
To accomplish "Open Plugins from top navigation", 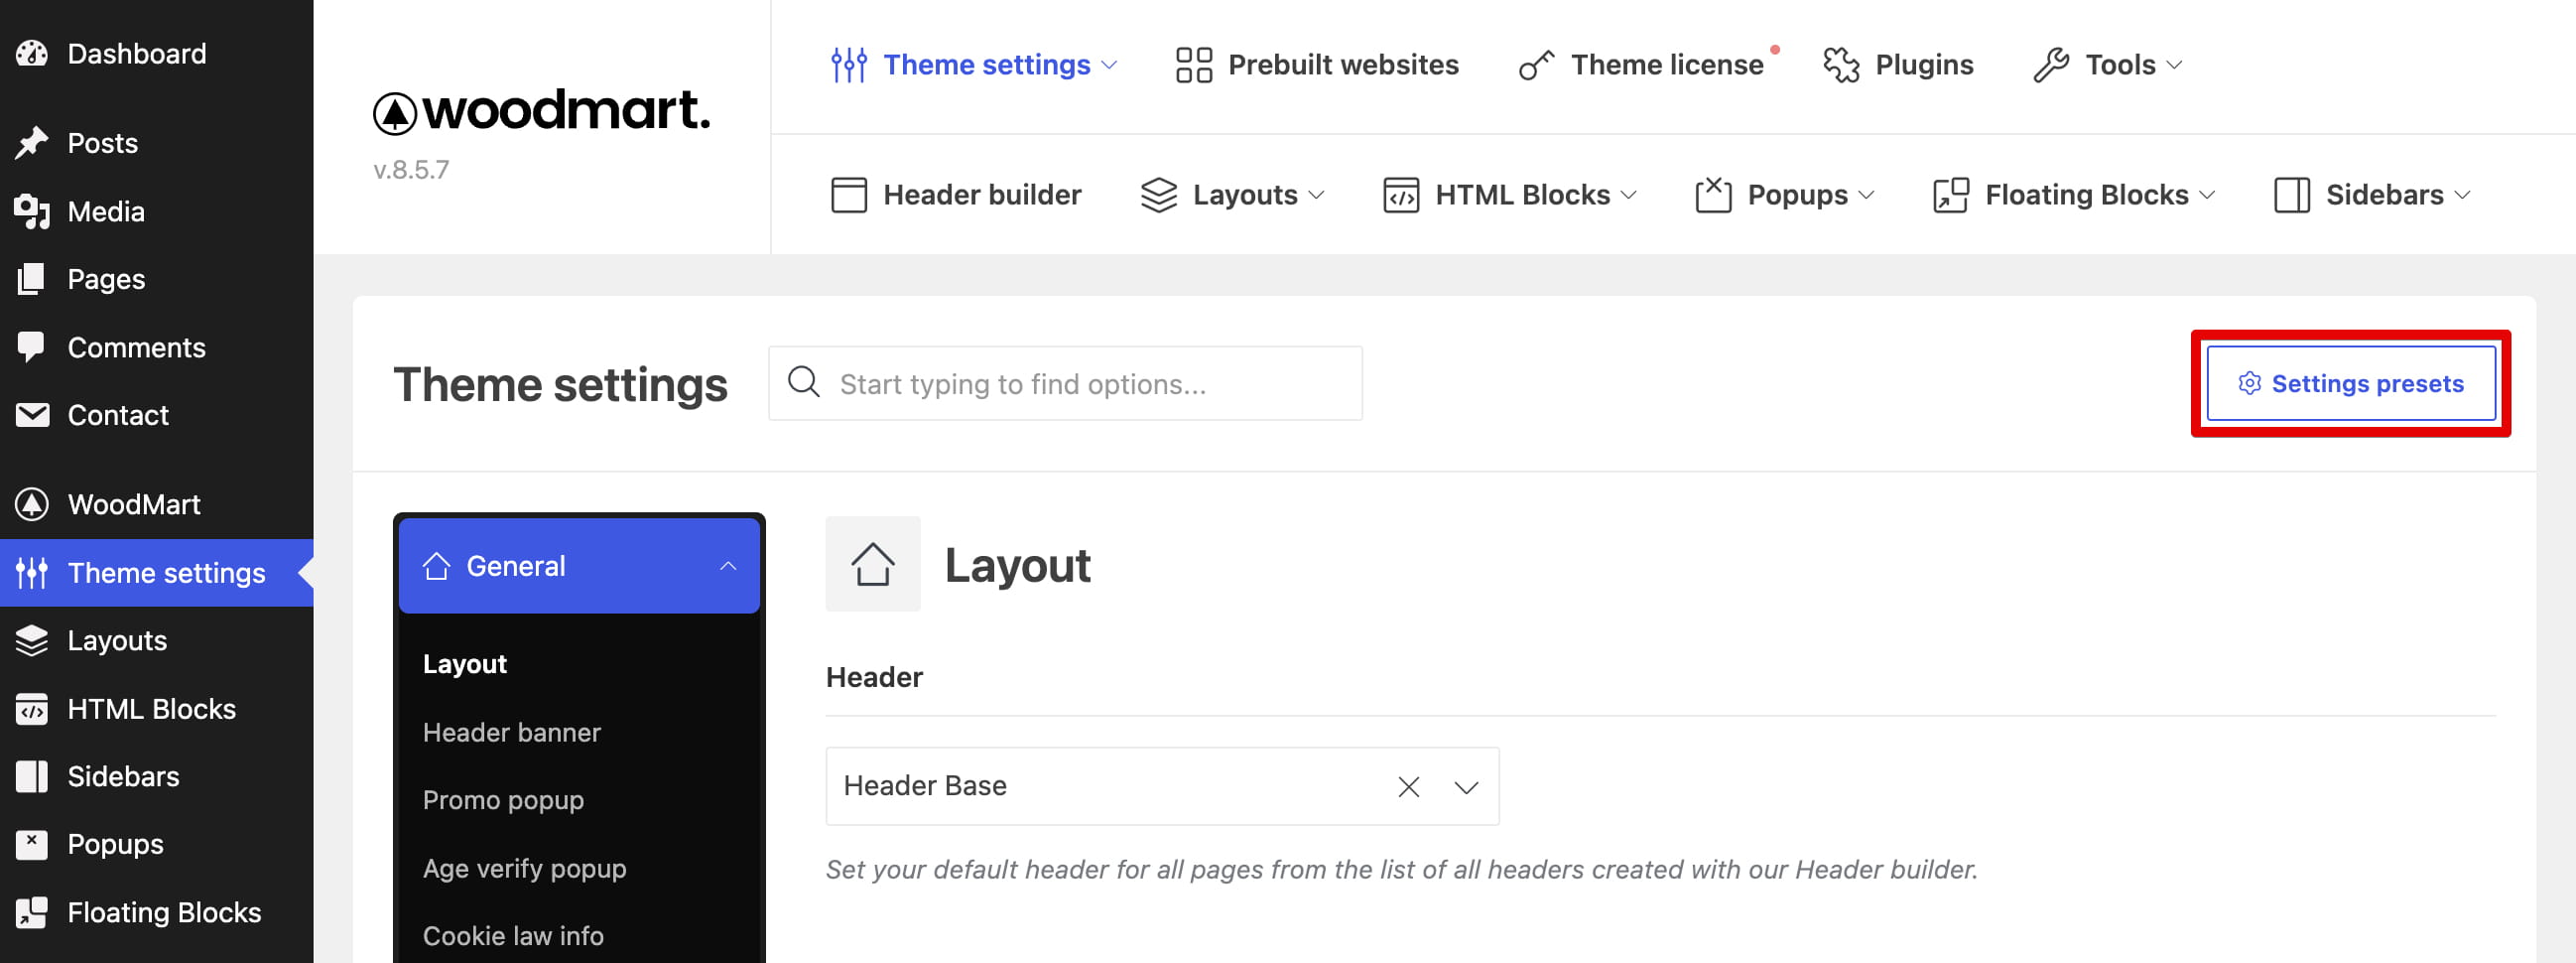I will pos(1898,65).
